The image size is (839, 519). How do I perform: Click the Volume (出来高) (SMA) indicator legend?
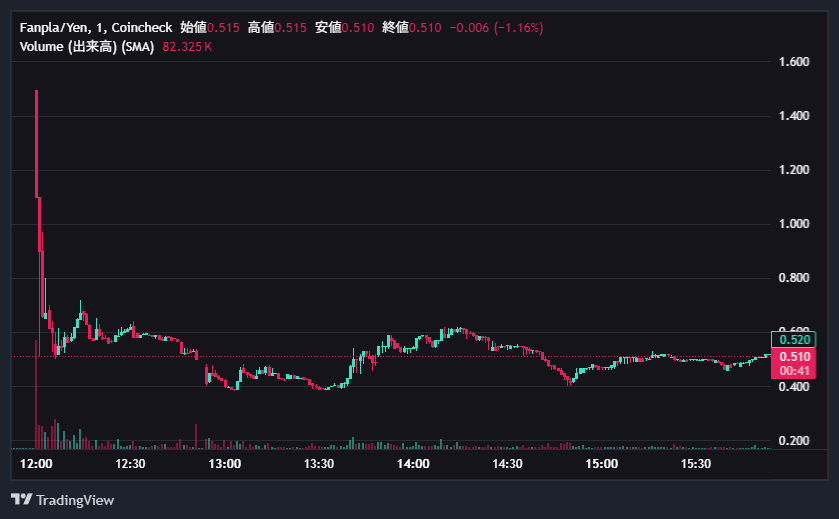coord(86,47)
